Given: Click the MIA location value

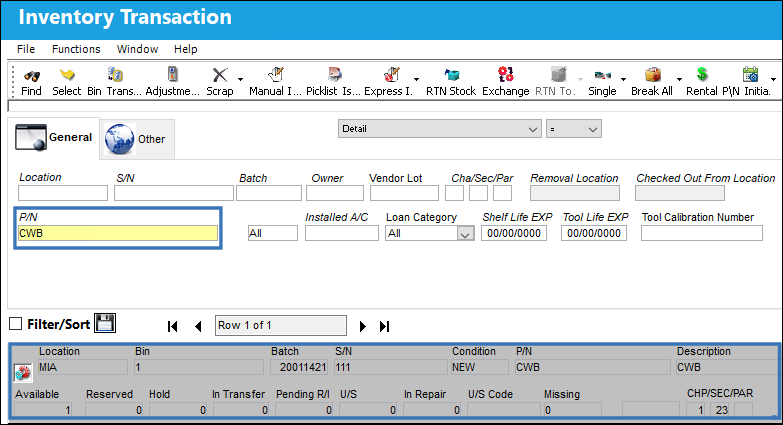Looking at the screenshot, I should point(82,368).
